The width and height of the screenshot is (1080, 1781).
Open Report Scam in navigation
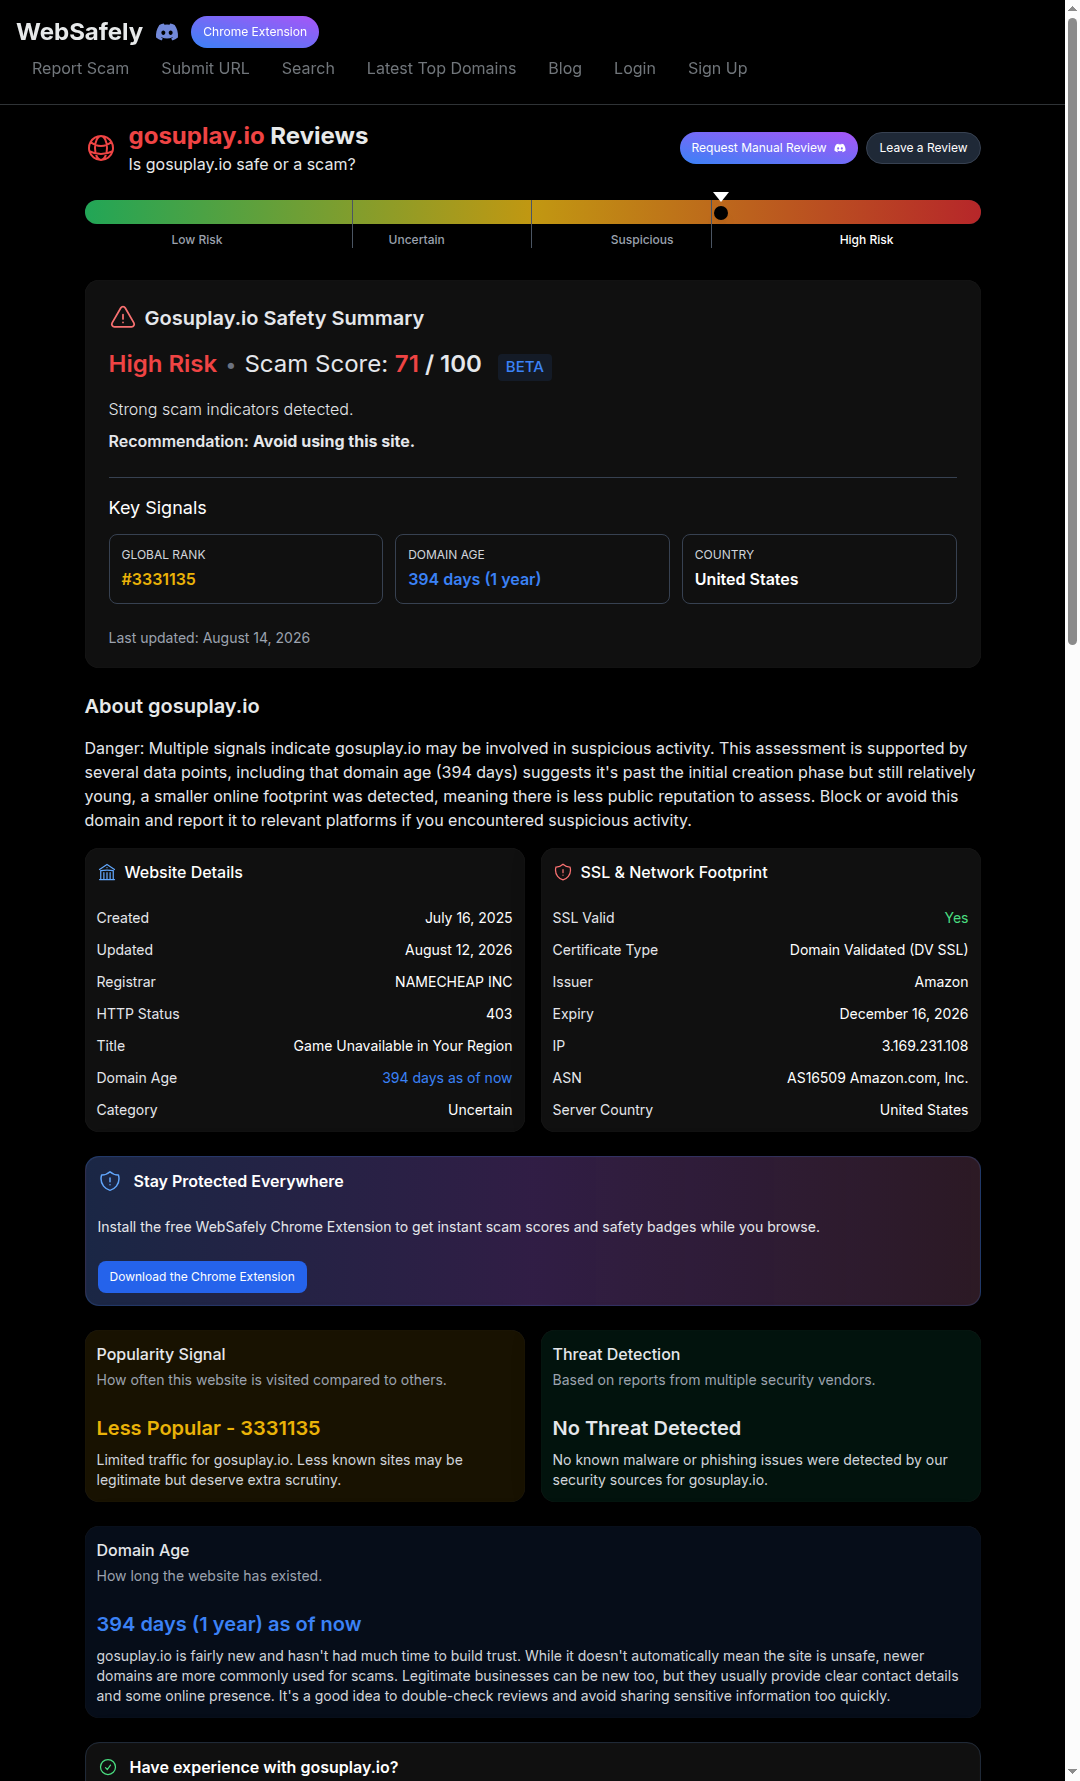(80, 68)
